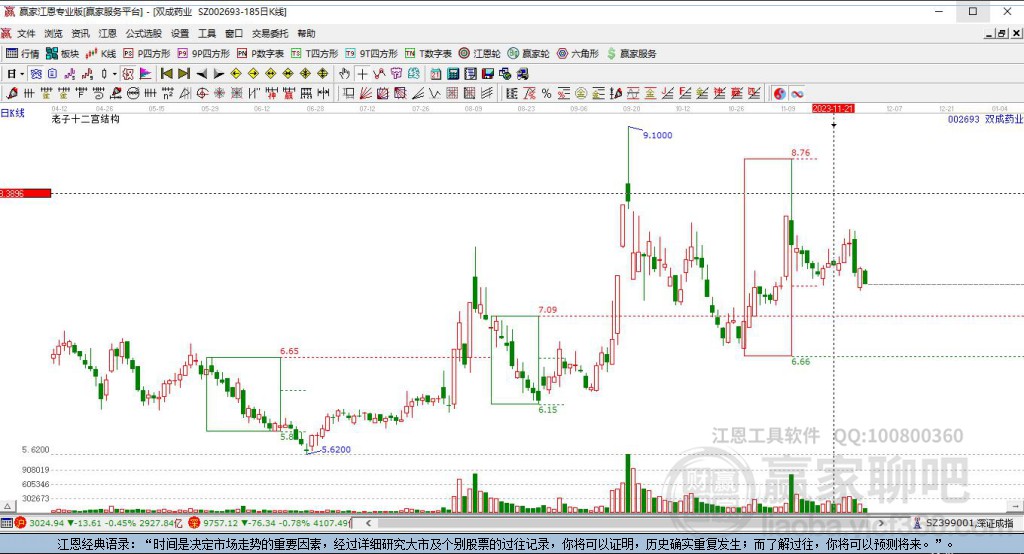This screenshot has height=554, width=1024.
Task: Click the 2023-11-21 date marker
Action: tap(833, 108)
